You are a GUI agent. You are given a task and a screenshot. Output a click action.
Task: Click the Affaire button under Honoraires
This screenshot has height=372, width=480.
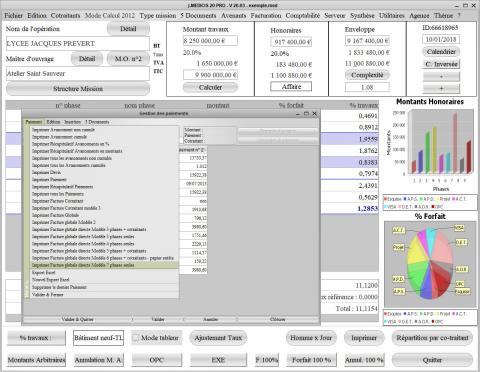(291, 87)
